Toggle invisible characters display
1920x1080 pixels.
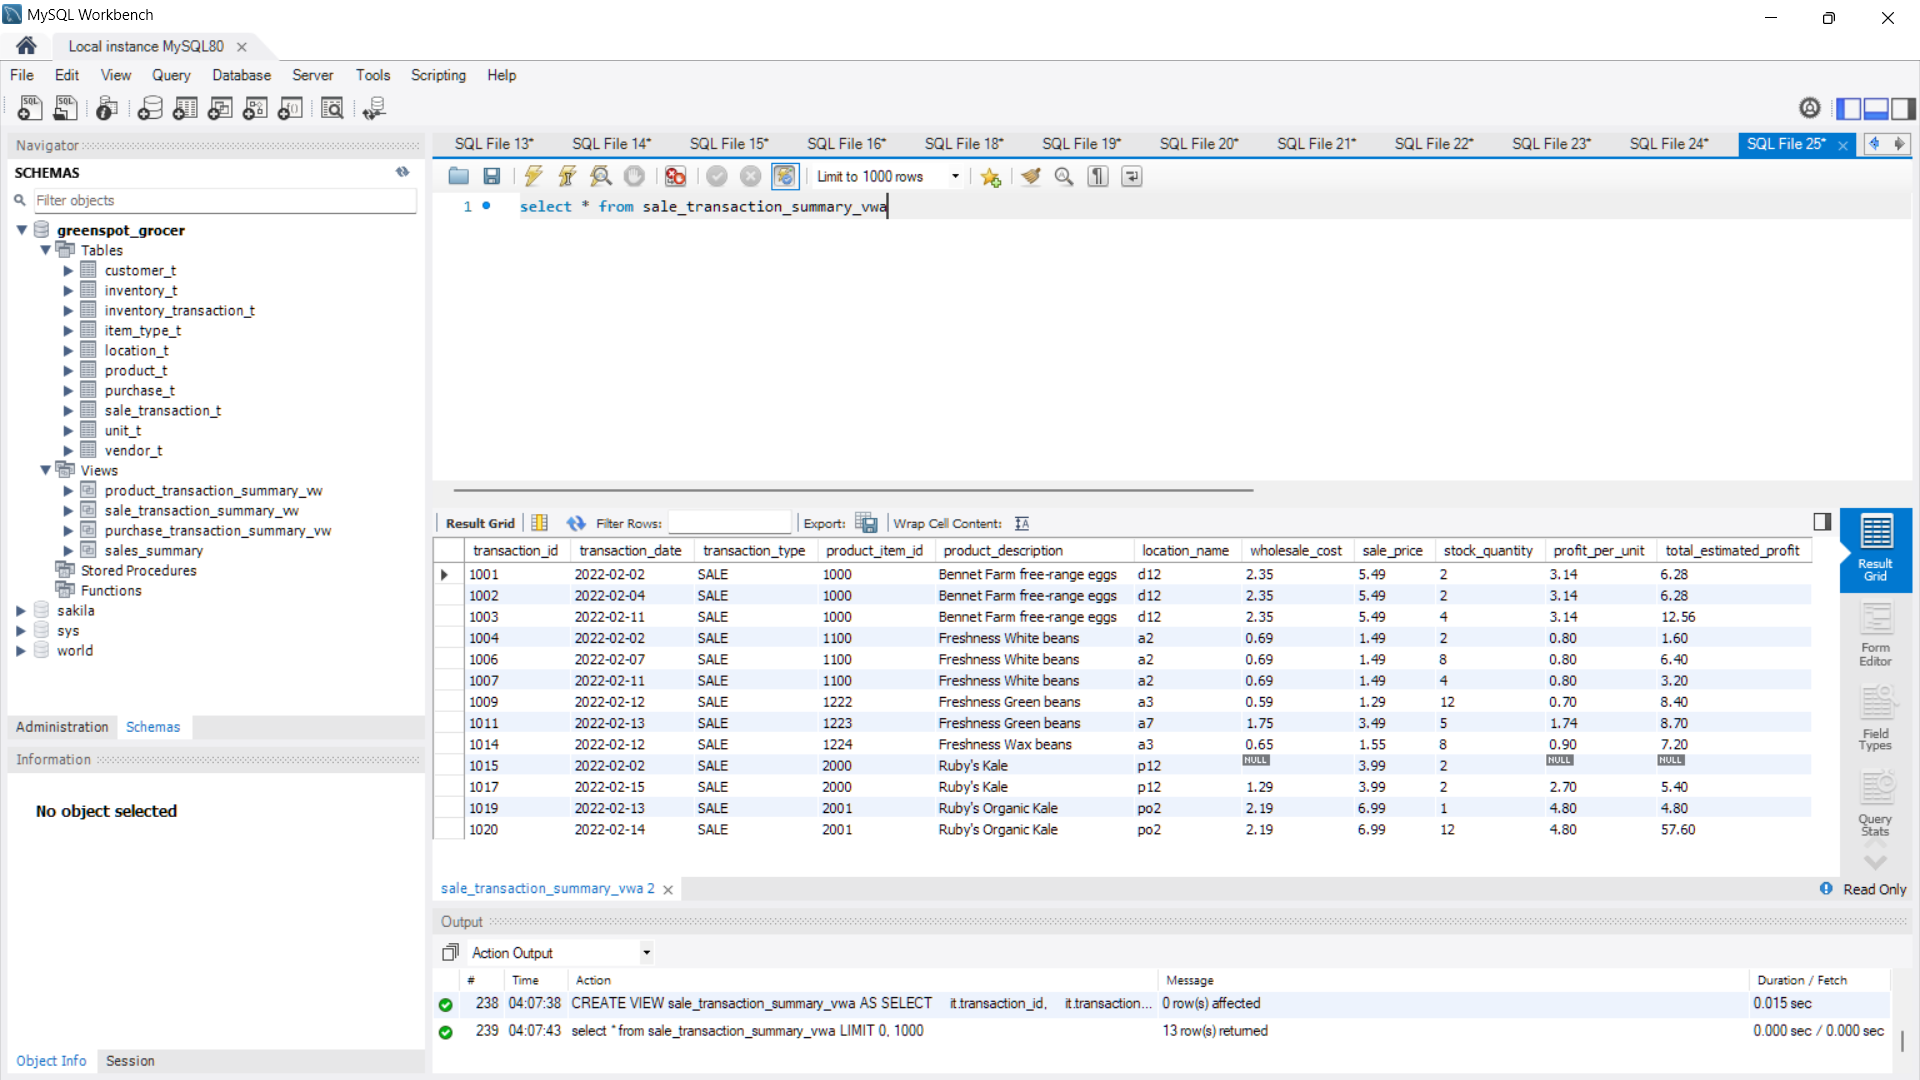tap(1098, 176)
